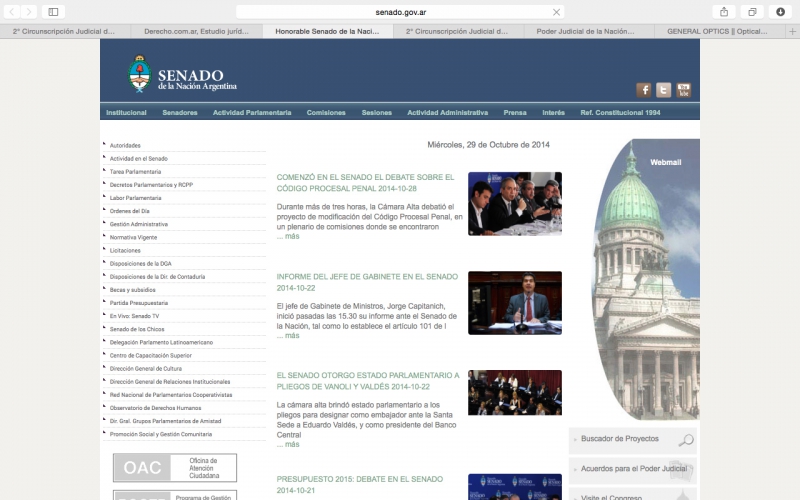Image resolution: width=800 pixels, height=500 pixels.
Task: Open Disposiciones de la Dir. de Contaduría
Action: tap(157, 277)
